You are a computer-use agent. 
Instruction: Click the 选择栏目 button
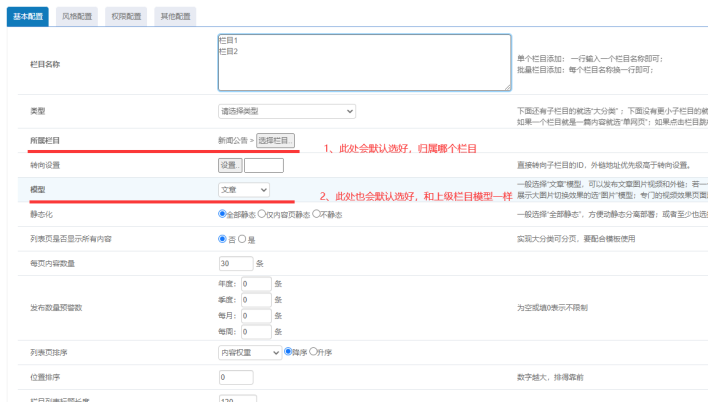(275, 140)
